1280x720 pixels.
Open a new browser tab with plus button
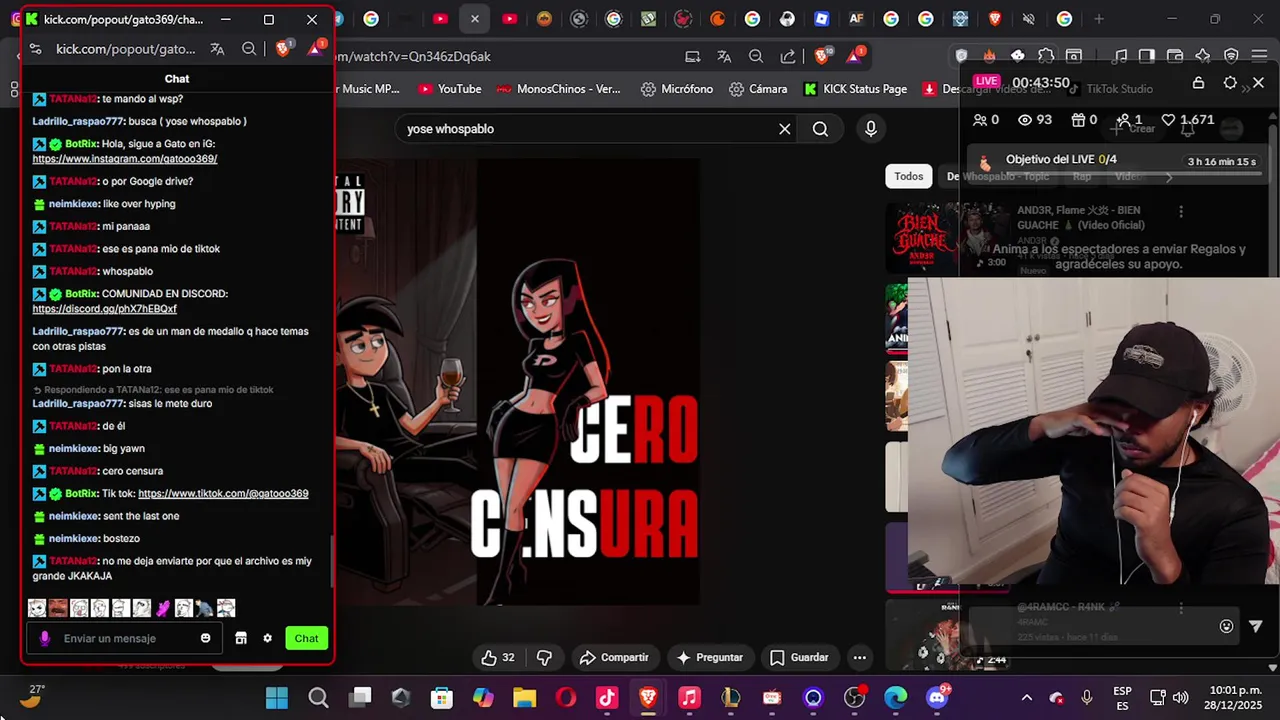[1099, 19]
